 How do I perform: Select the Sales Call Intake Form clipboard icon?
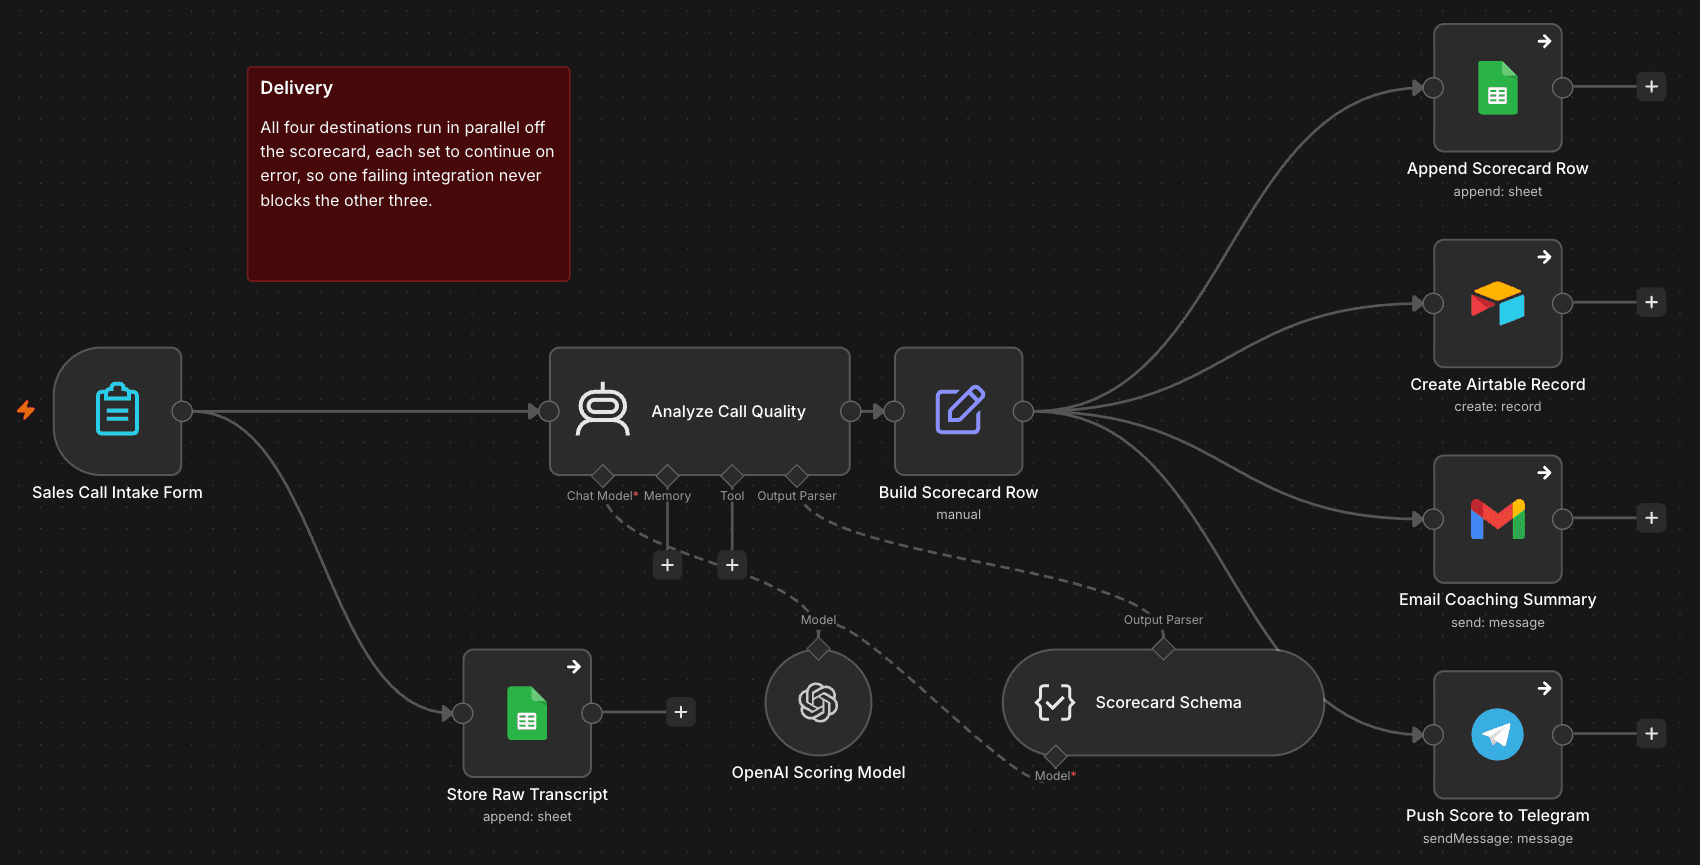117,410
